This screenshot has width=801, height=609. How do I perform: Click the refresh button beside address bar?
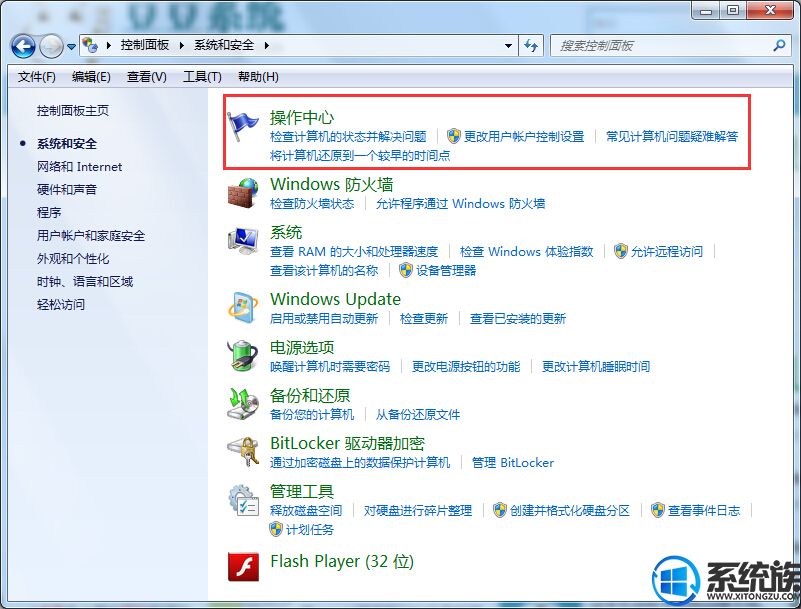(531, 46)
